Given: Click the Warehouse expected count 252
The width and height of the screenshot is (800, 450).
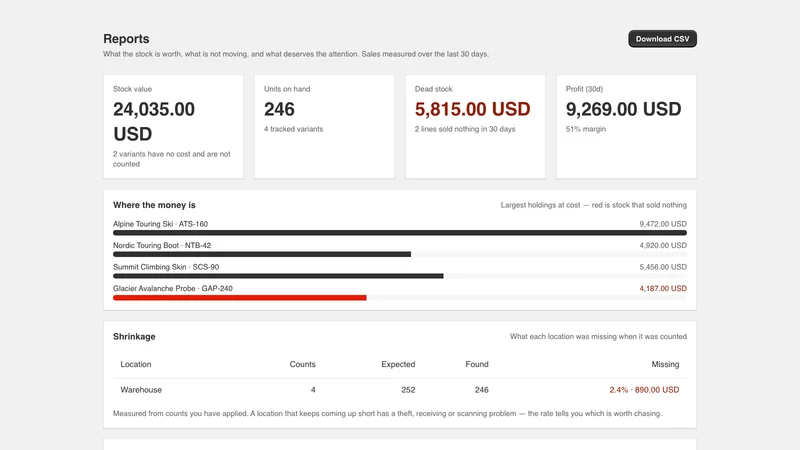Looking at the screenshot, I should tap(408, 390).
